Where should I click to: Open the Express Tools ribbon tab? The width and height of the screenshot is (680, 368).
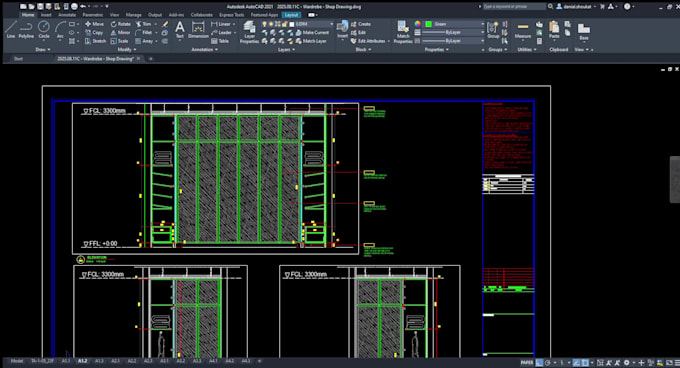(231, 15)
